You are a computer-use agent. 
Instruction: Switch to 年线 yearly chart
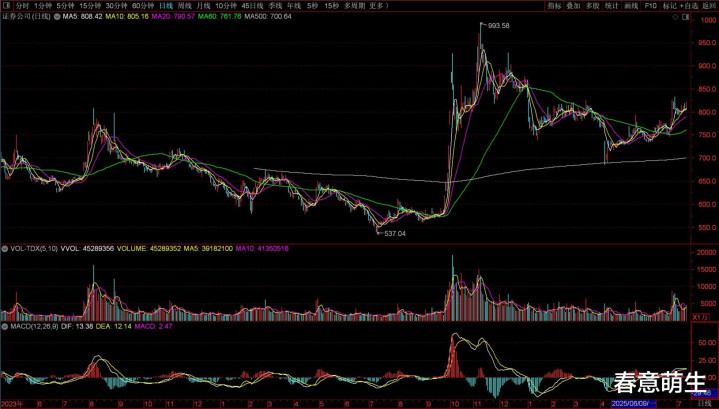293,6
